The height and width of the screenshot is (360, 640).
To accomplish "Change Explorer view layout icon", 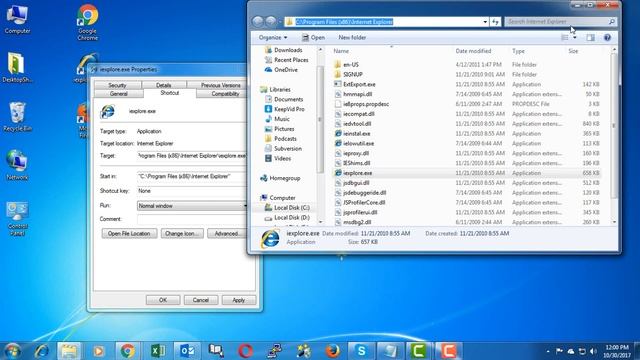I will 565,38.
